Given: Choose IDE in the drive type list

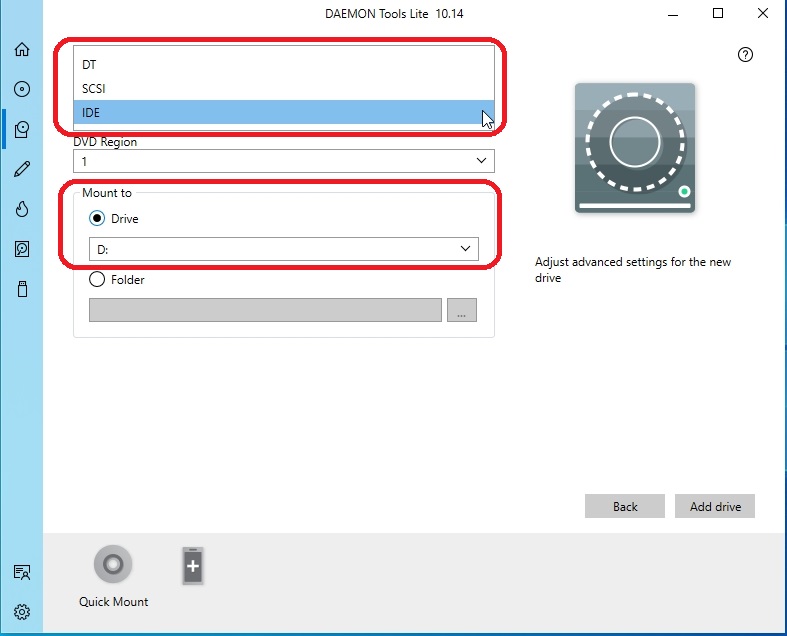Looking at the screenshot, I should [x=284, y=112].
